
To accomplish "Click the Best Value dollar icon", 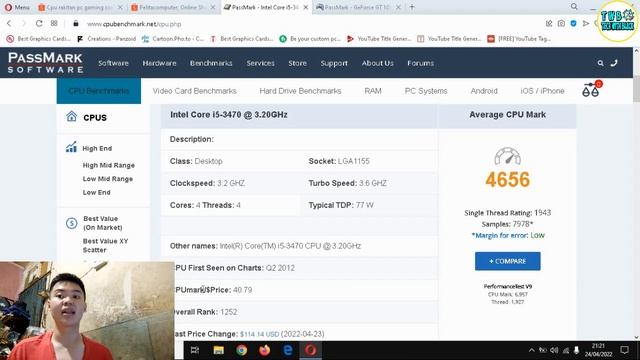I will [71, 223].
